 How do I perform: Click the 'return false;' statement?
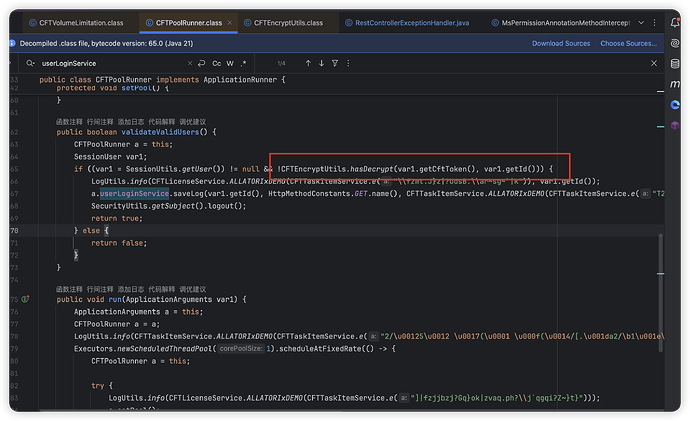pos(119,243)
